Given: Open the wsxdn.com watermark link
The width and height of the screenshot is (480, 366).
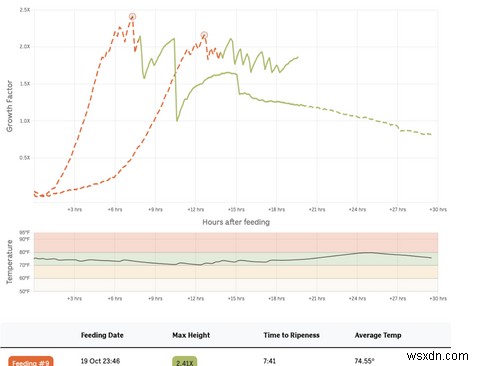Looking at the screenshot, I should tap(437, 356).
